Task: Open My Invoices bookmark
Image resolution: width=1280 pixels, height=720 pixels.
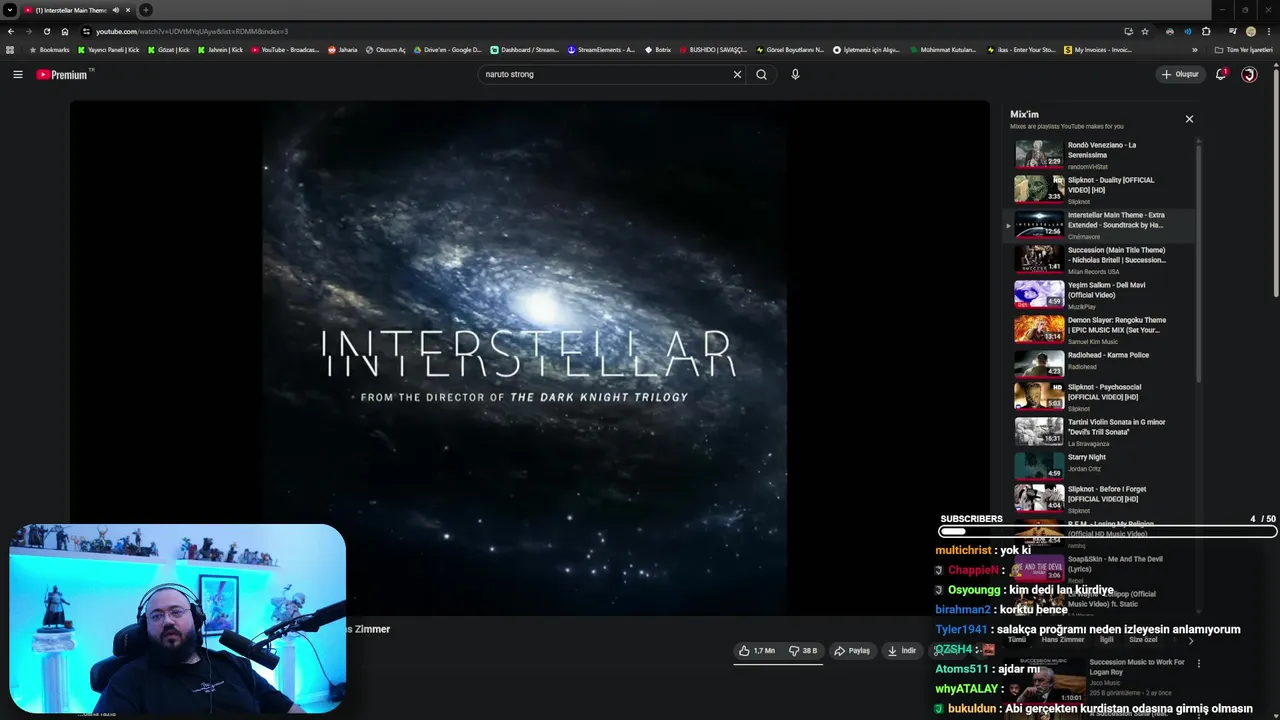Action: click(1098, 49)
